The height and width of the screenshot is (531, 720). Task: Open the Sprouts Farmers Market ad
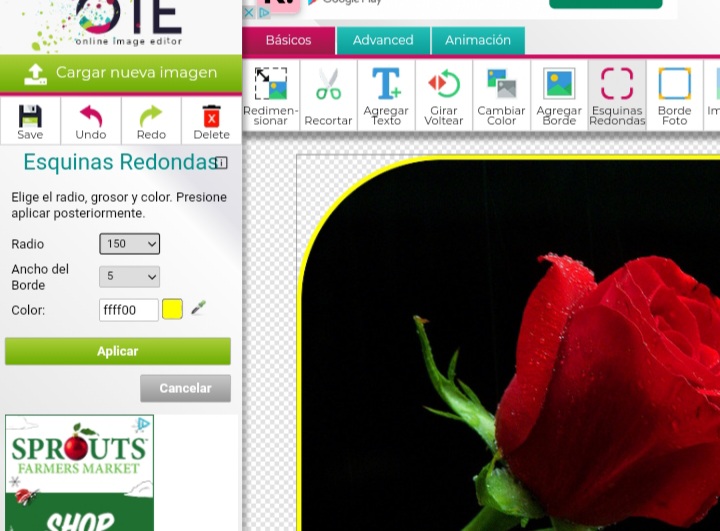pos(79,473)
